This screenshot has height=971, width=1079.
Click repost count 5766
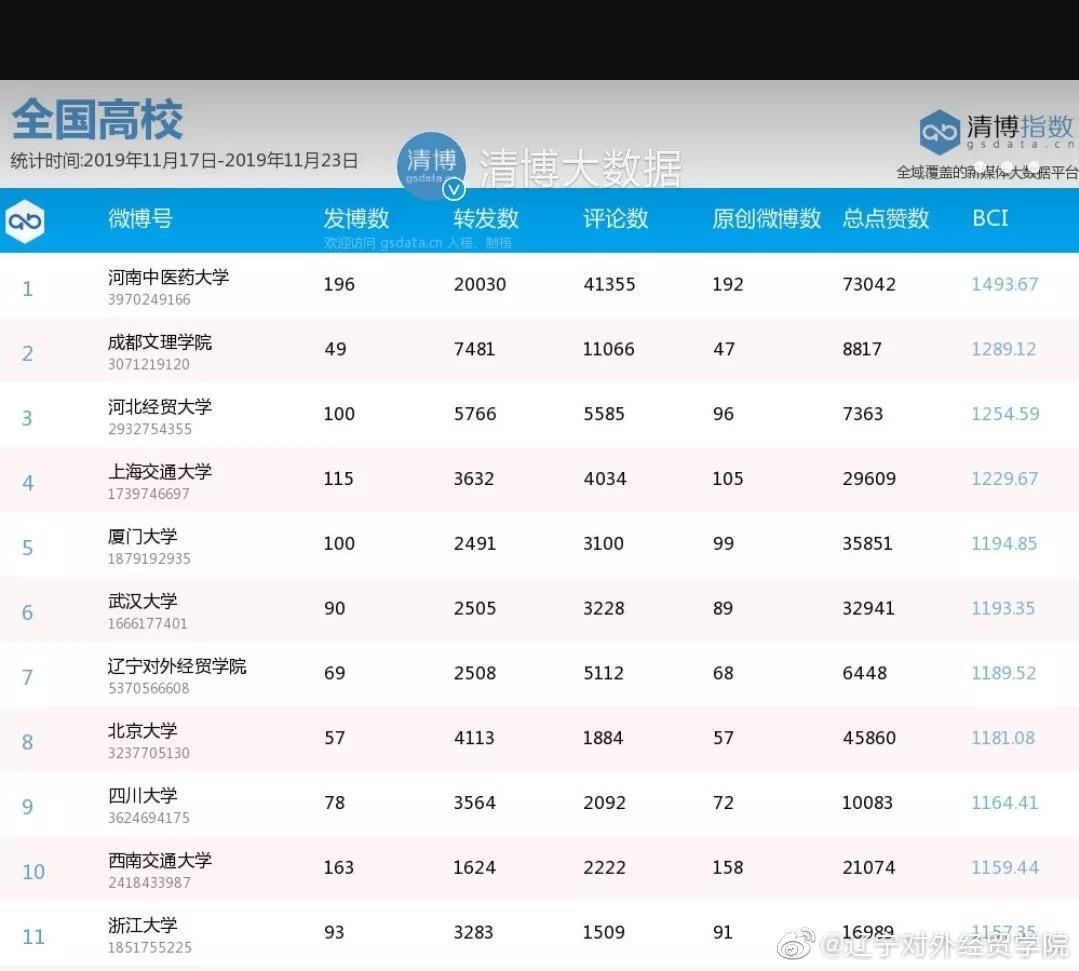(475, 414)
